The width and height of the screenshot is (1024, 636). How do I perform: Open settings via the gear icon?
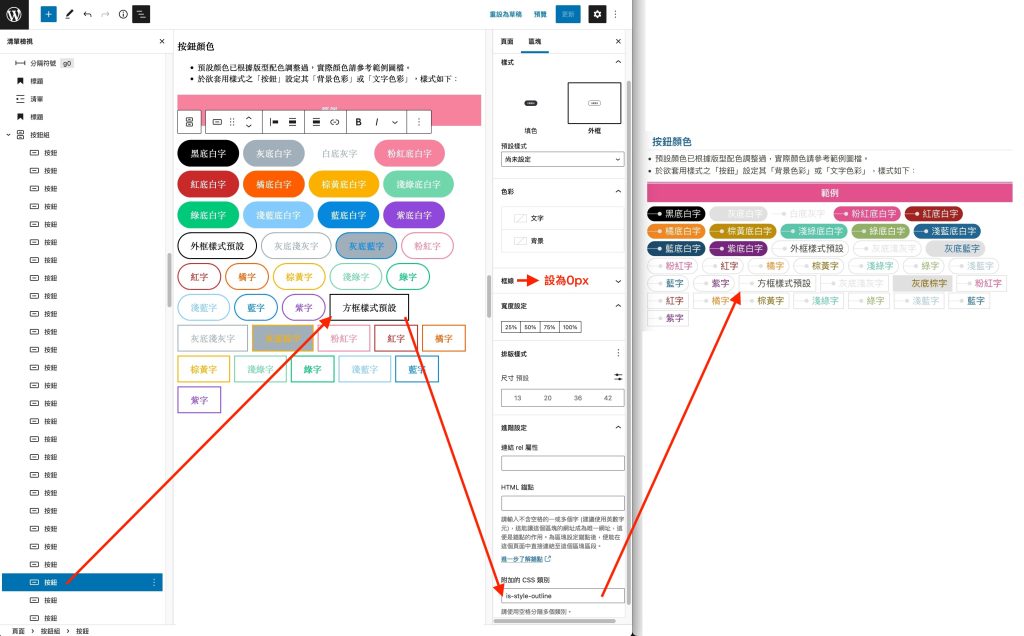coord(597,14)
